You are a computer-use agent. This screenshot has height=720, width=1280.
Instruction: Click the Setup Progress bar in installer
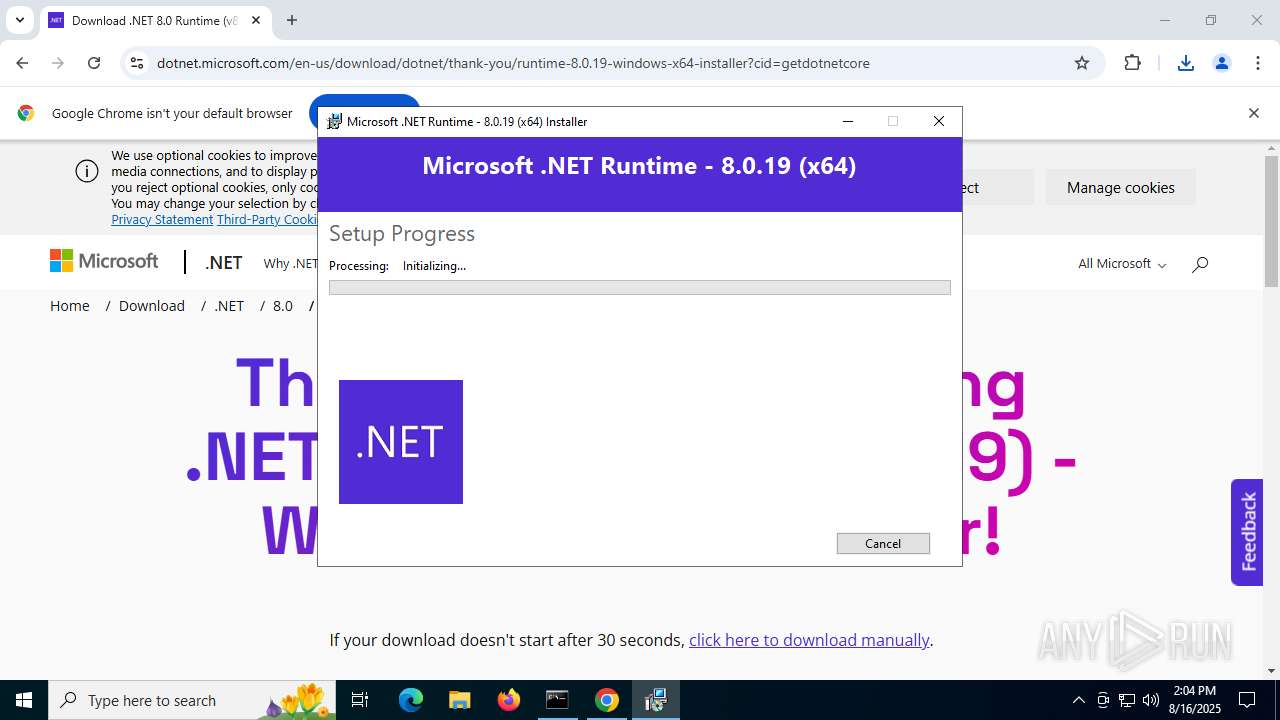(639, 287)
